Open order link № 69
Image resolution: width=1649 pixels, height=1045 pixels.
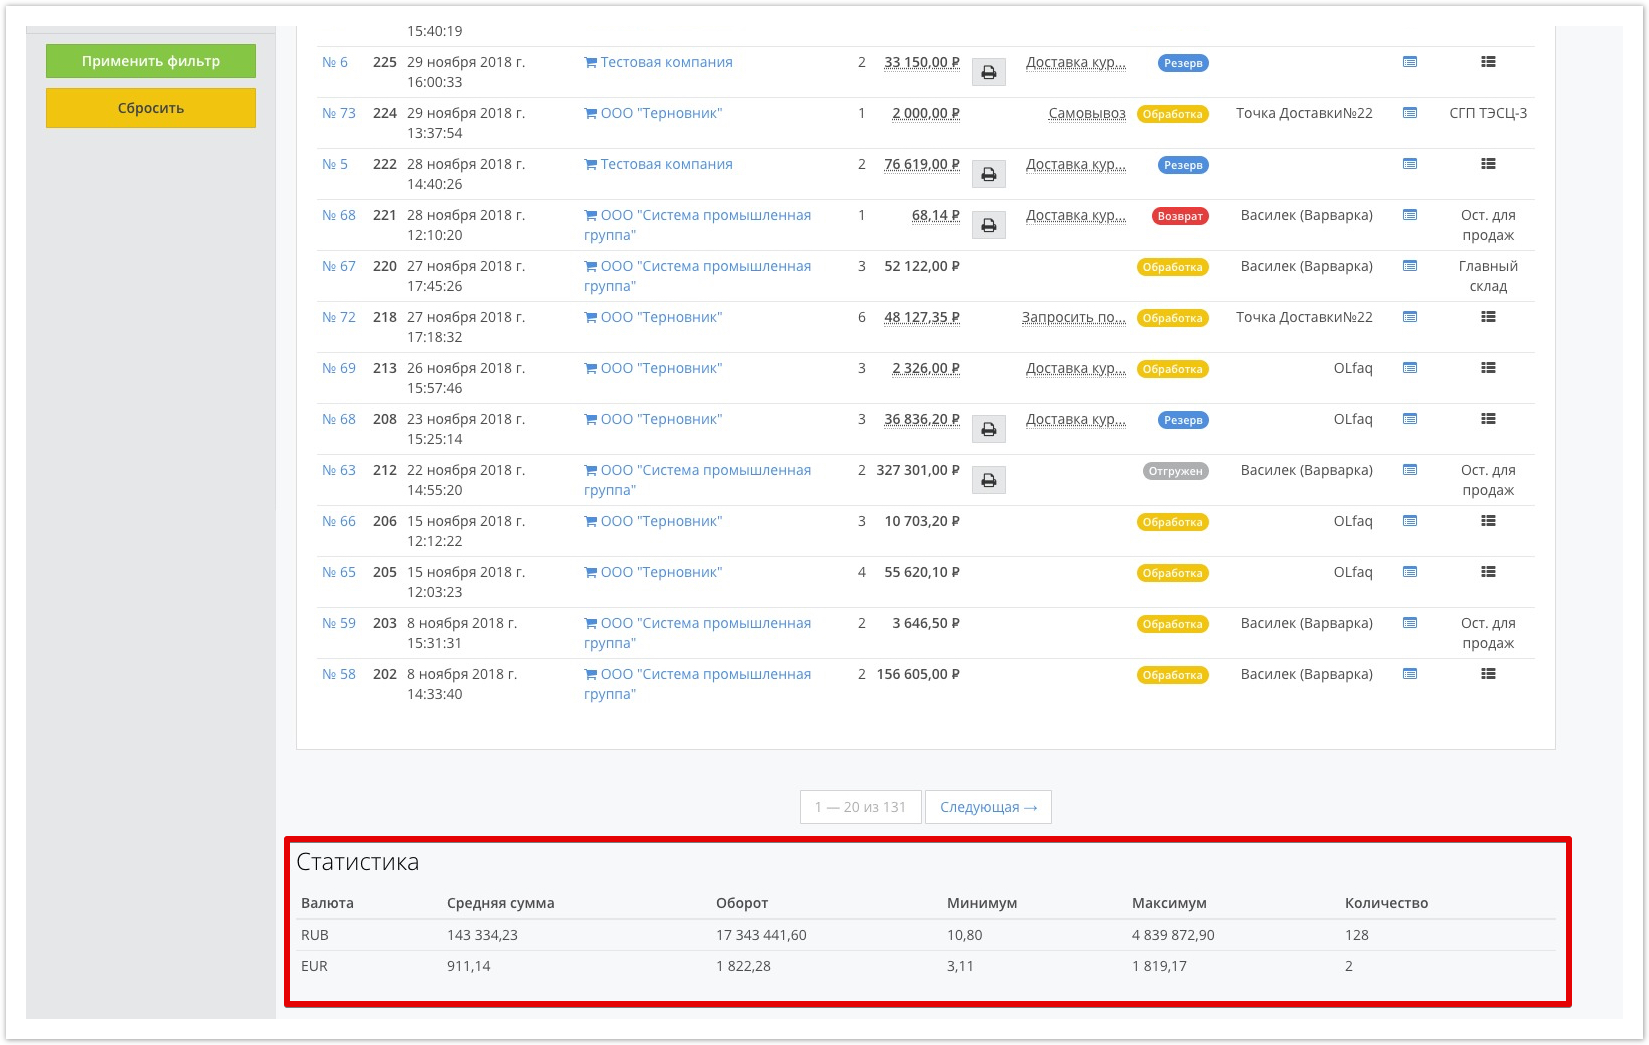339,368
